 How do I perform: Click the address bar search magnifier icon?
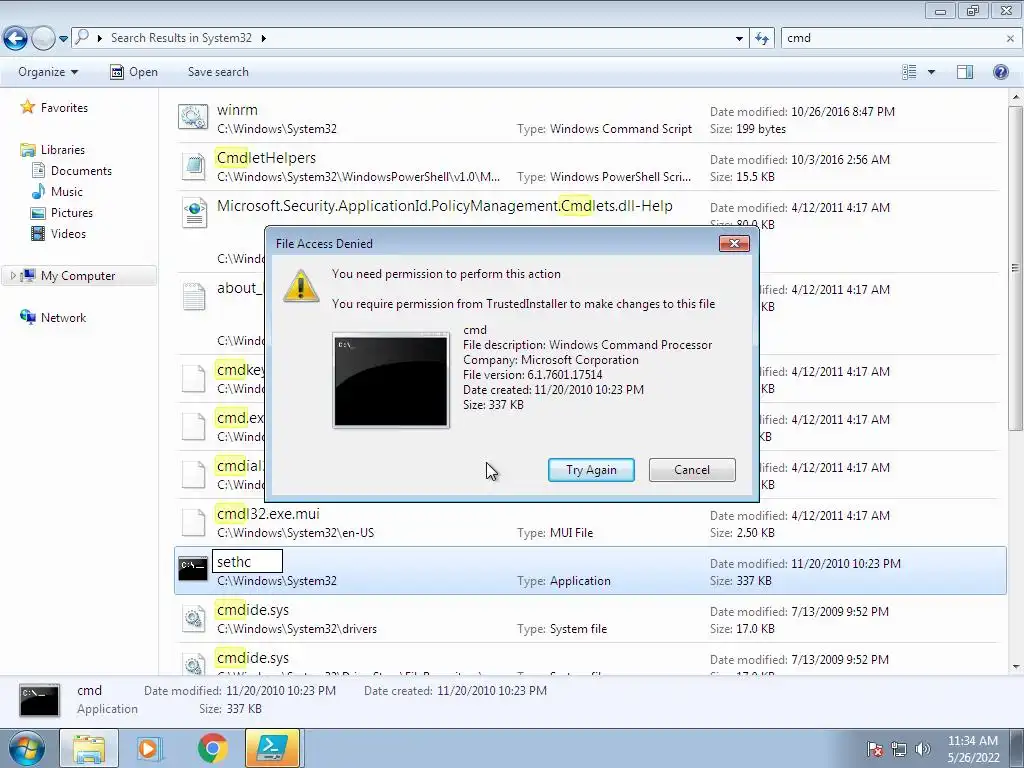click(x=82, y=37)
